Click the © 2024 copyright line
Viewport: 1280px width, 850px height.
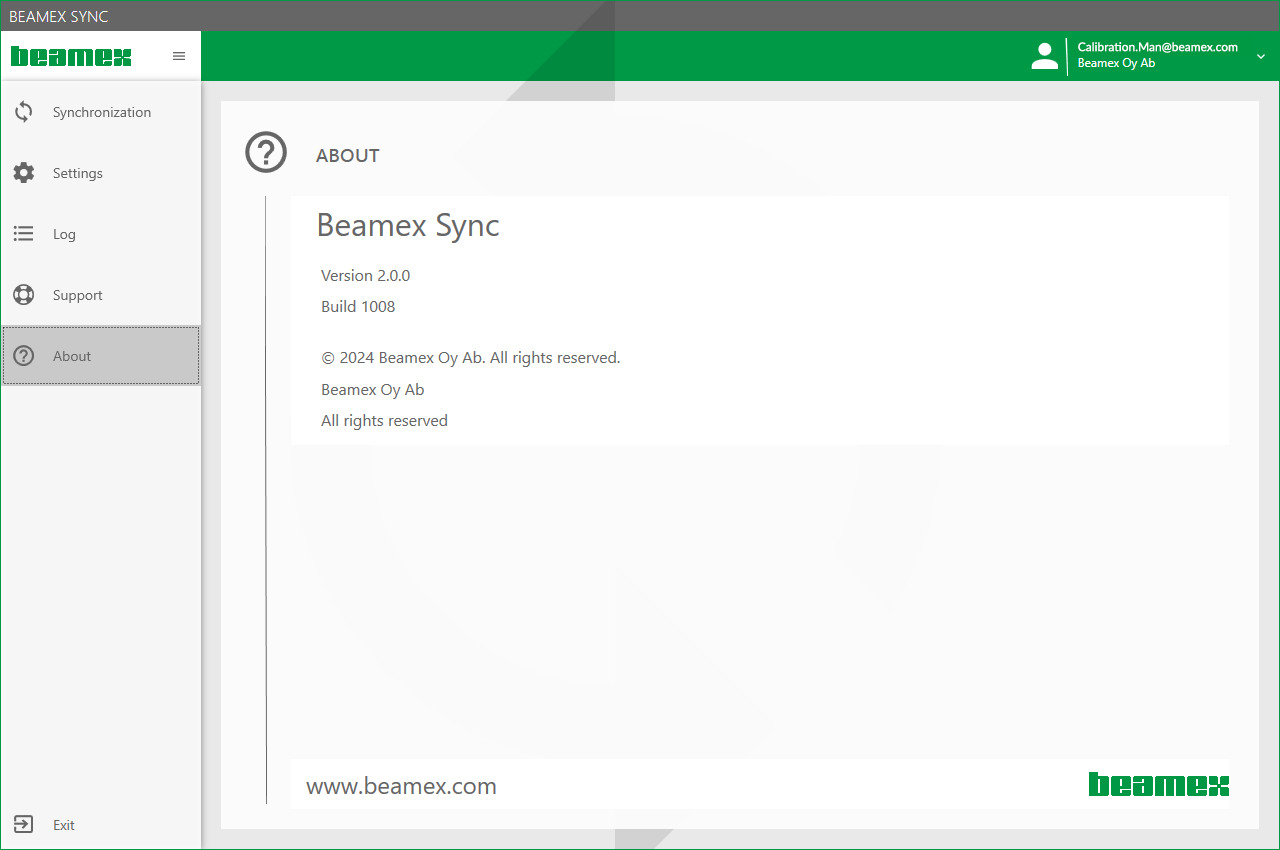point(471,357)
